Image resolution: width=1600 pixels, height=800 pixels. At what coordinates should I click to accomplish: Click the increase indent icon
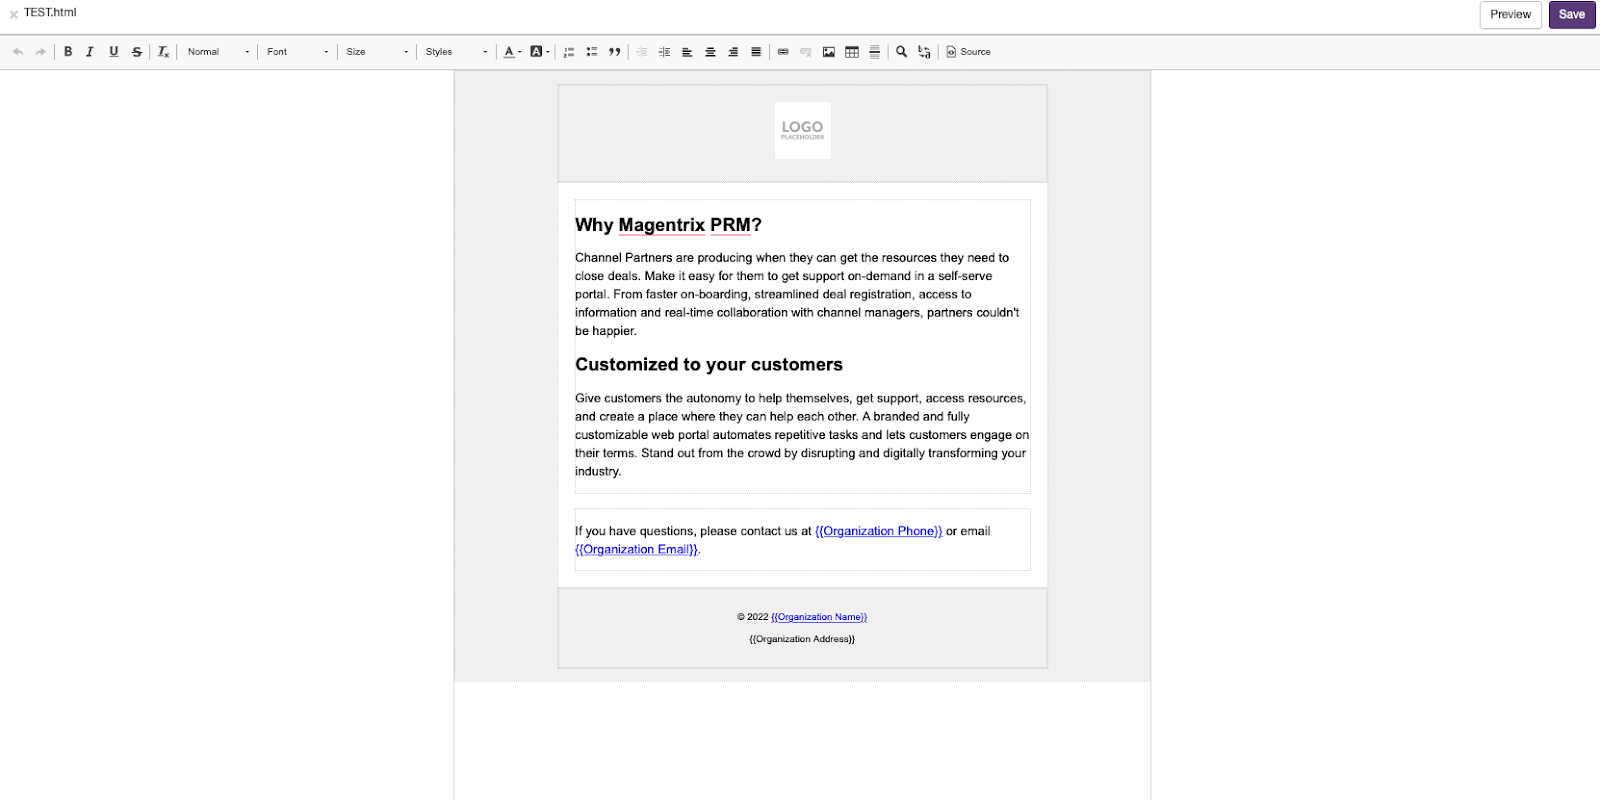pos(664,52)
